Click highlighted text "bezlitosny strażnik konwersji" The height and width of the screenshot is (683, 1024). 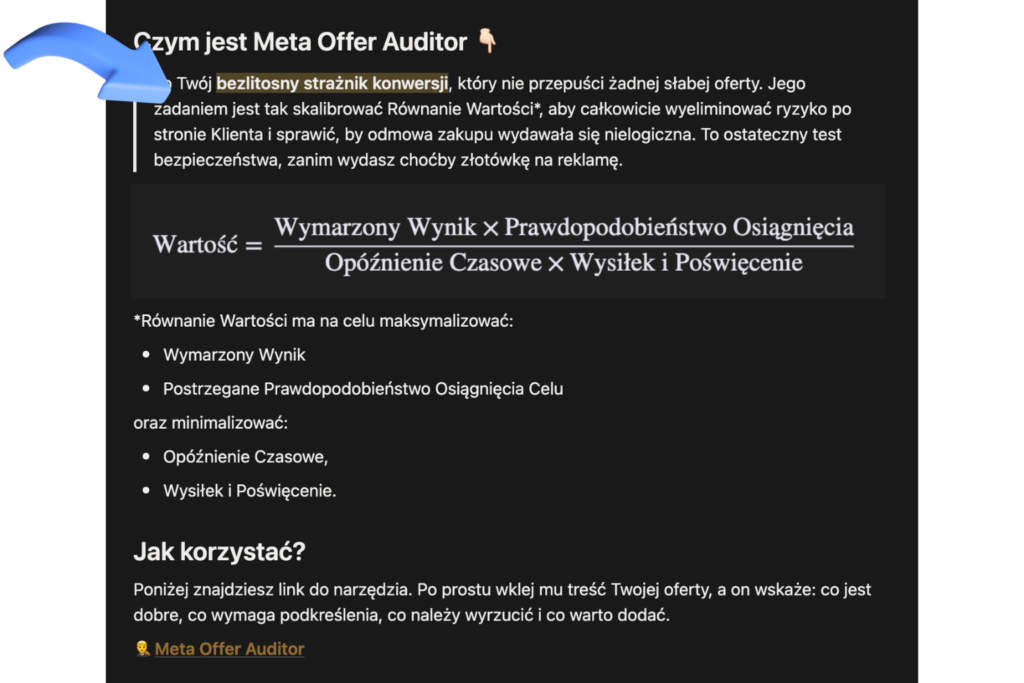coord(333,83)
